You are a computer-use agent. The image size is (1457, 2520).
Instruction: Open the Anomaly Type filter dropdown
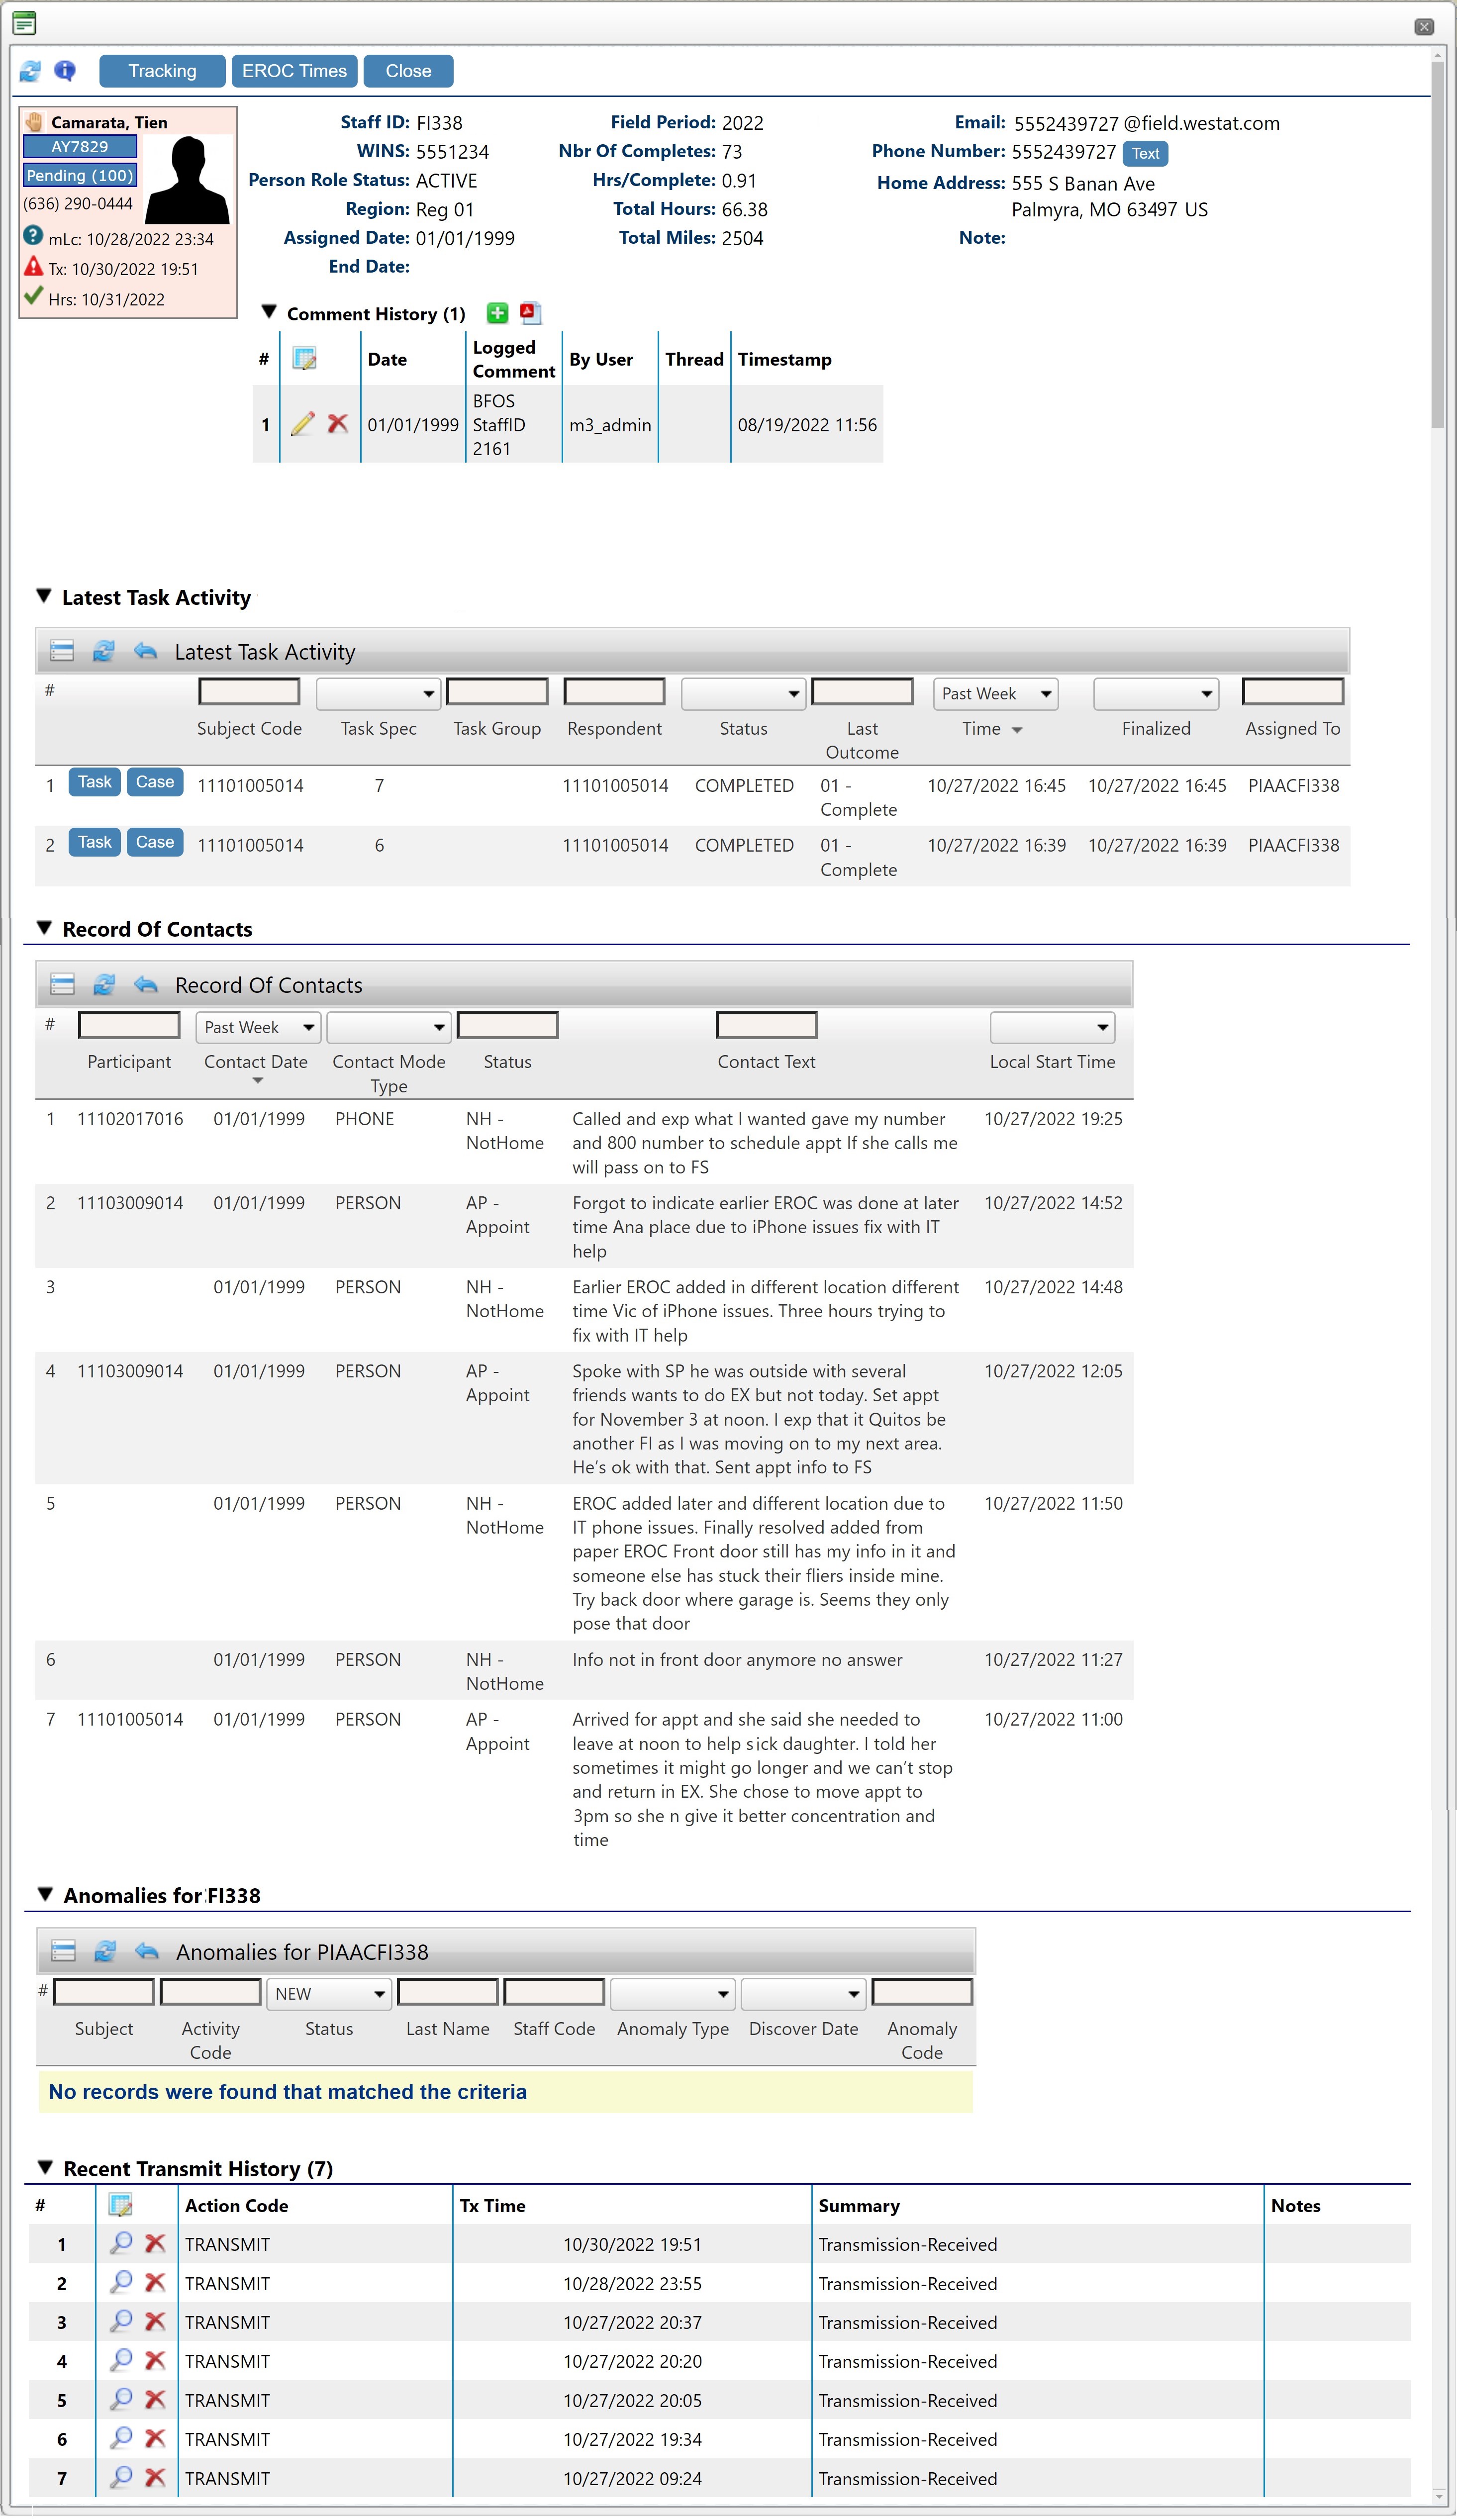pos(673,1993)
